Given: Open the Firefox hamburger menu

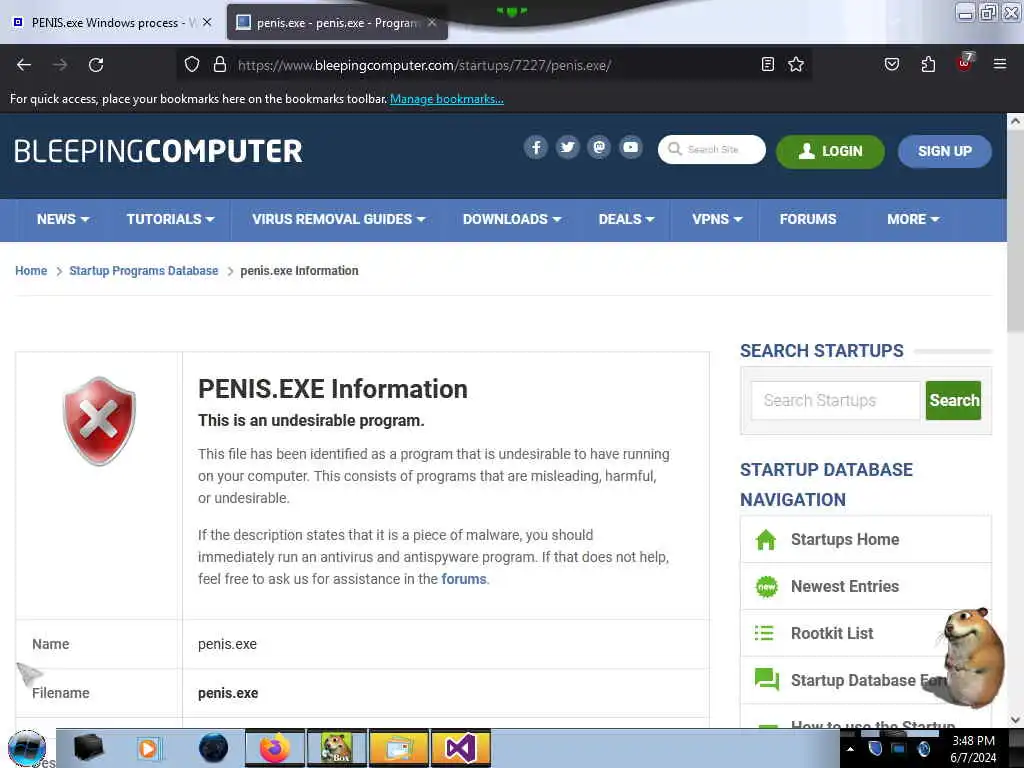Looking at the screenshot, I should [999, 64].
